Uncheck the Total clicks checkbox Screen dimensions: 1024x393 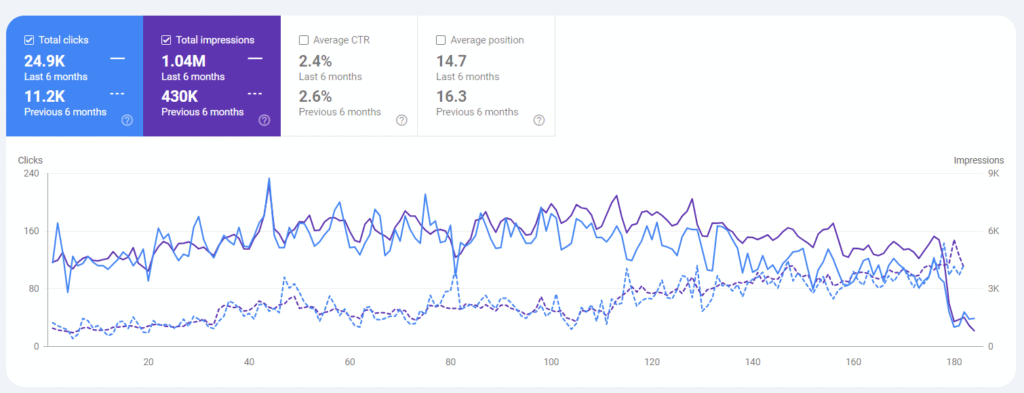[29, 40]
